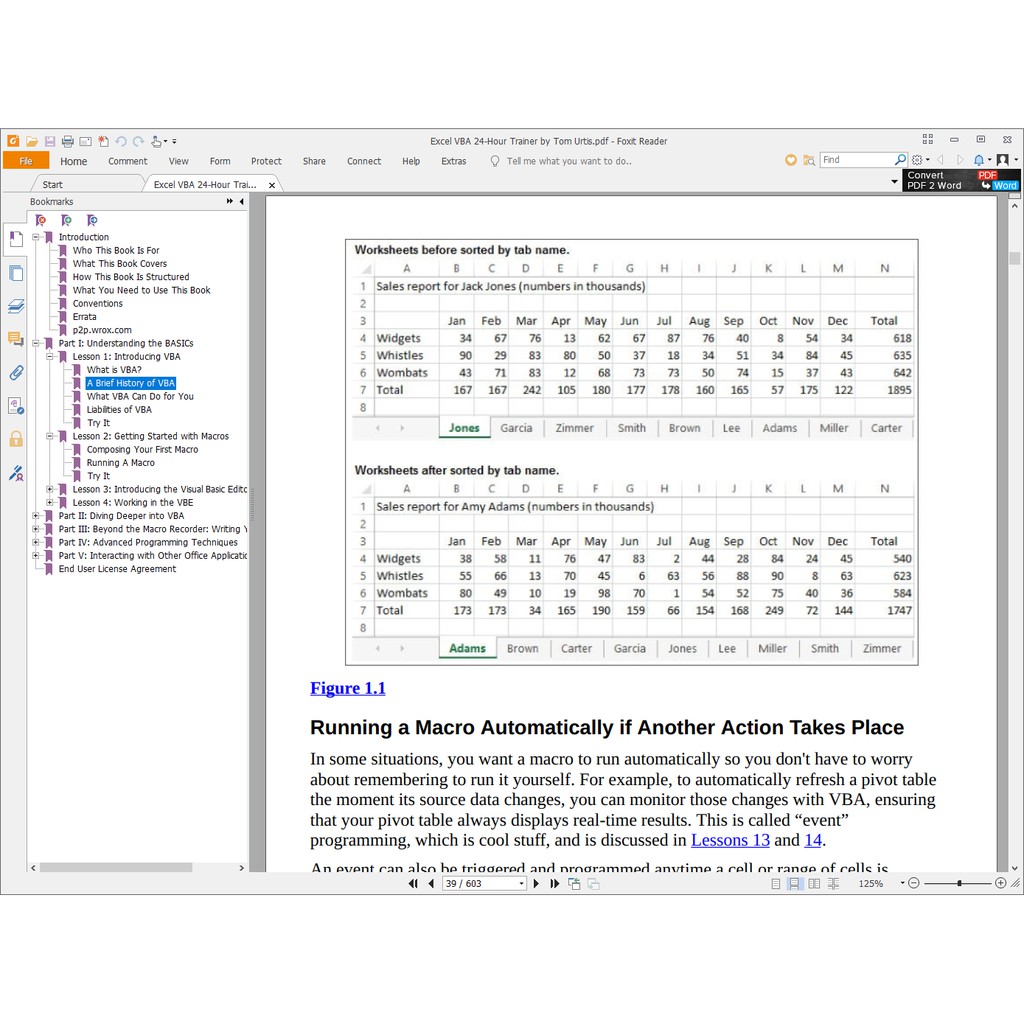This screenshot has height=1024, width=1024.
Task: Open the Attachments paperclip panel
Action: tap(15, 373)
